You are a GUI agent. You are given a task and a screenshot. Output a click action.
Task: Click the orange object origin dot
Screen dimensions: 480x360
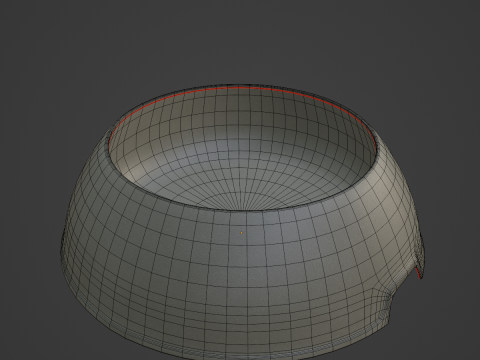tap(242, 233)
